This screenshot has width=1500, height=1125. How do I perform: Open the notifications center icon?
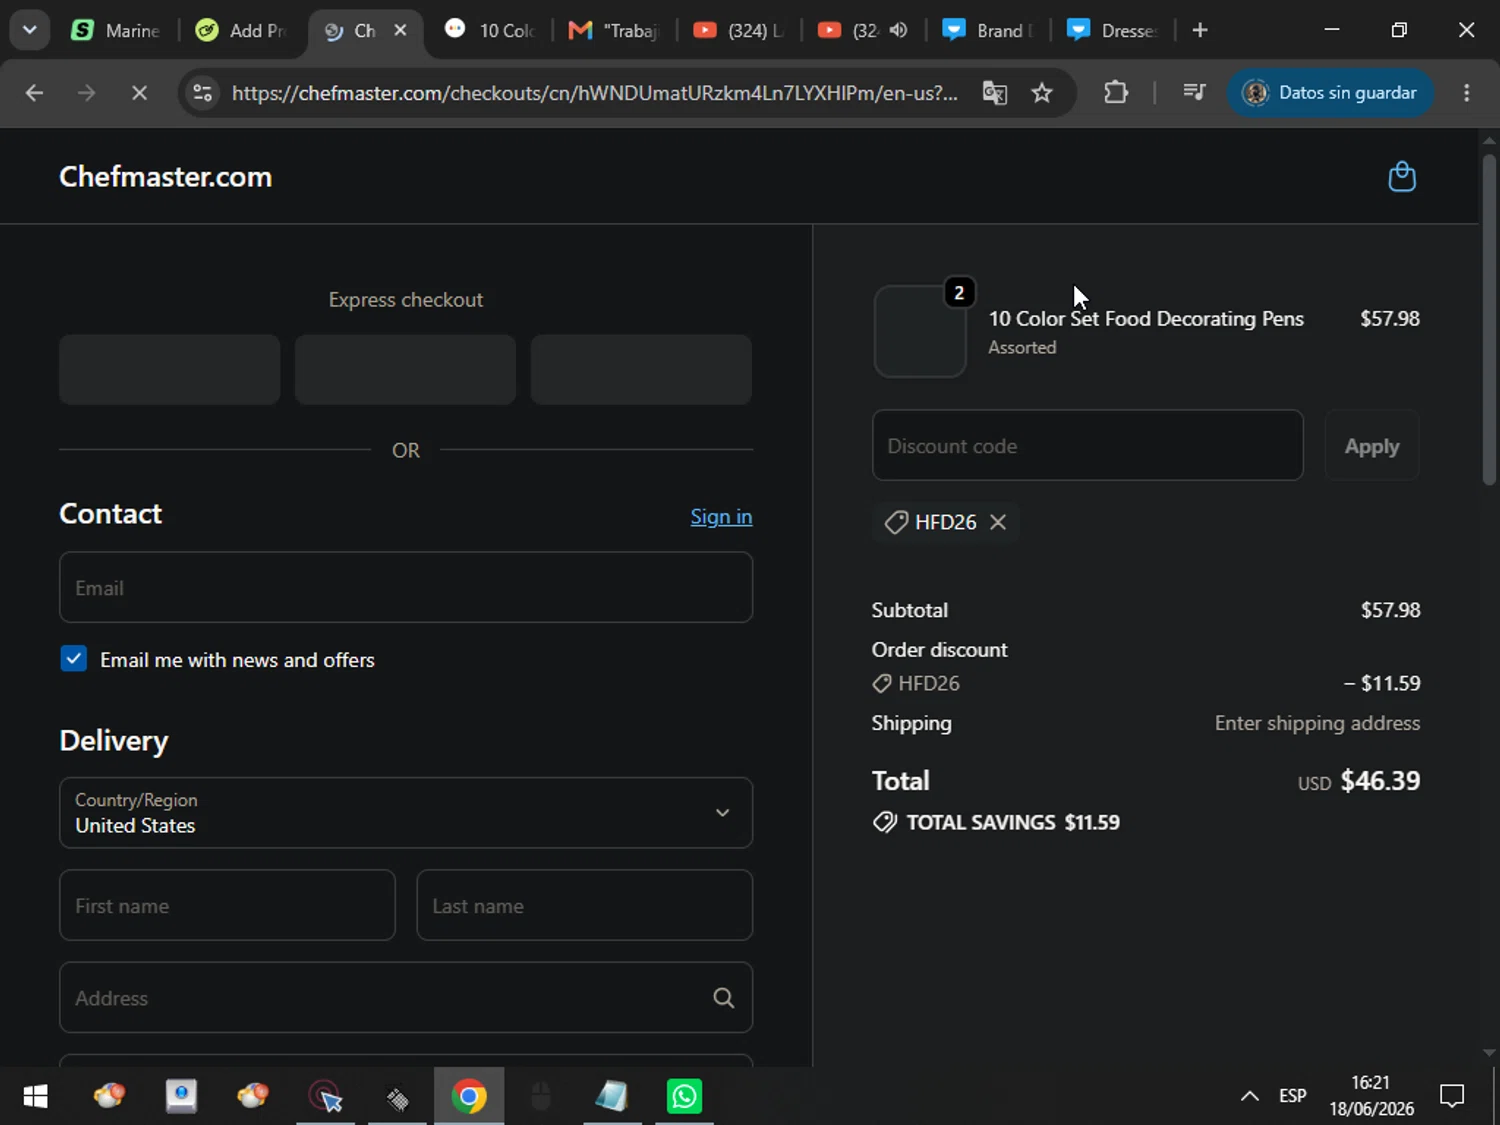[1452, 1097]
